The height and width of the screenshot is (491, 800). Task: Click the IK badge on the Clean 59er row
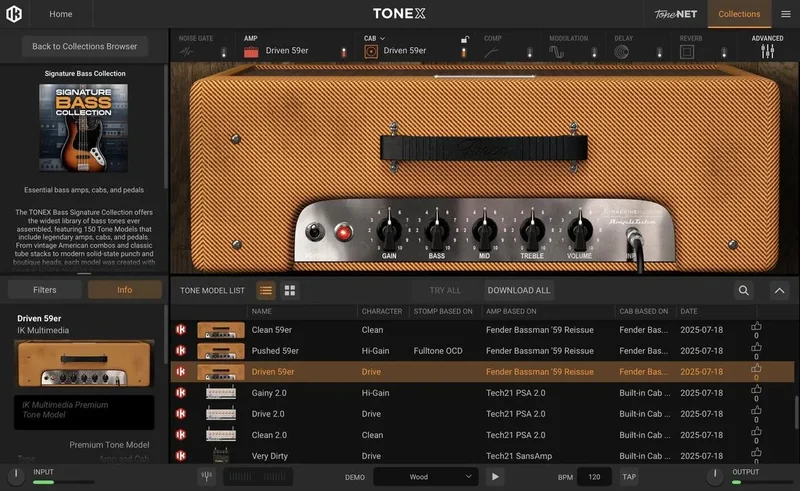[181, 330]
